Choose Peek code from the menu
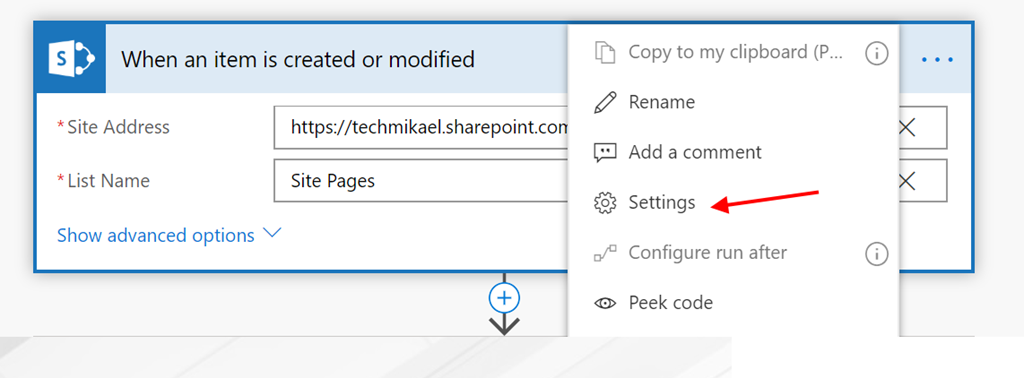Viewport: 1024px width, 378px height. coord(733,304)
